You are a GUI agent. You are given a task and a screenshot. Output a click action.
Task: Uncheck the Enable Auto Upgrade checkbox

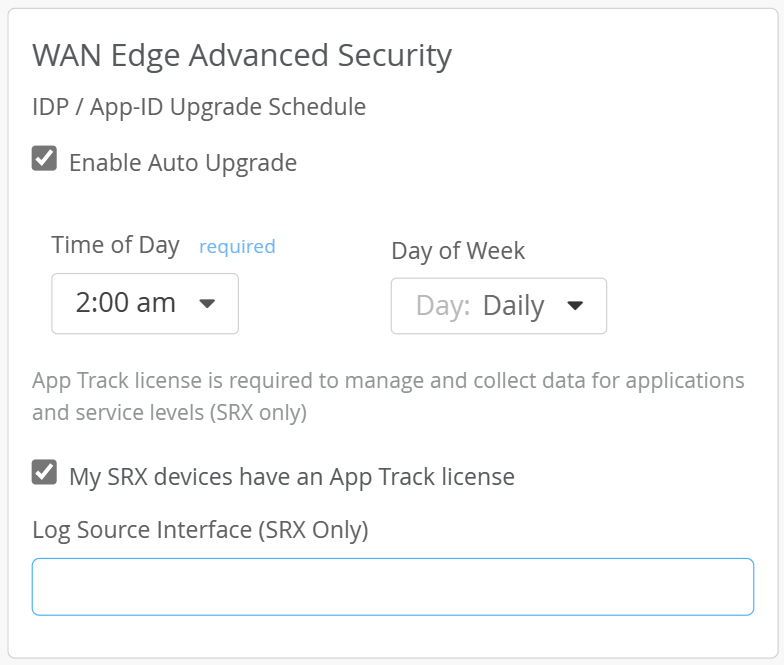tap(44, 159)
